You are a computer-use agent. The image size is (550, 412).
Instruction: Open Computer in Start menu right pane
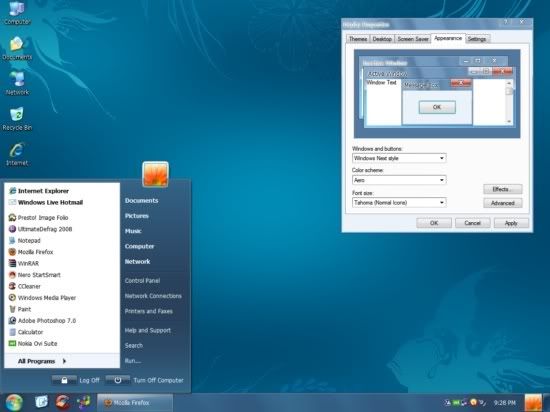point(139,246)
